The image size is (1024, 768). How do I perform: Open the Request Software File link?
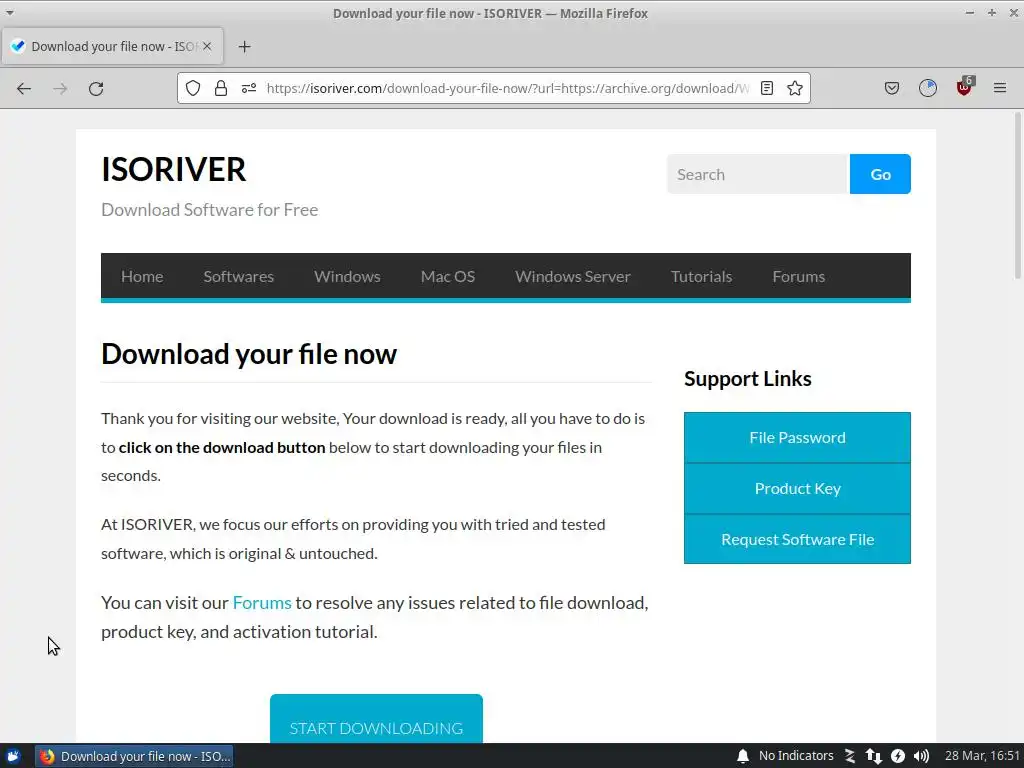tap(797, 539)
